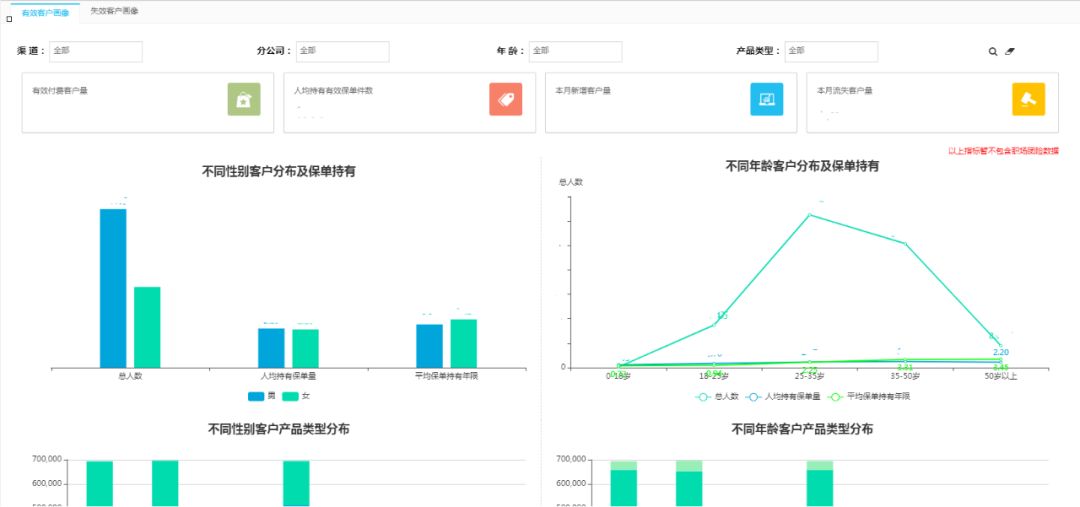Toggle the 男 series in gender chart legend
The image size is (1080, 507).
click(x=262, y=396)
